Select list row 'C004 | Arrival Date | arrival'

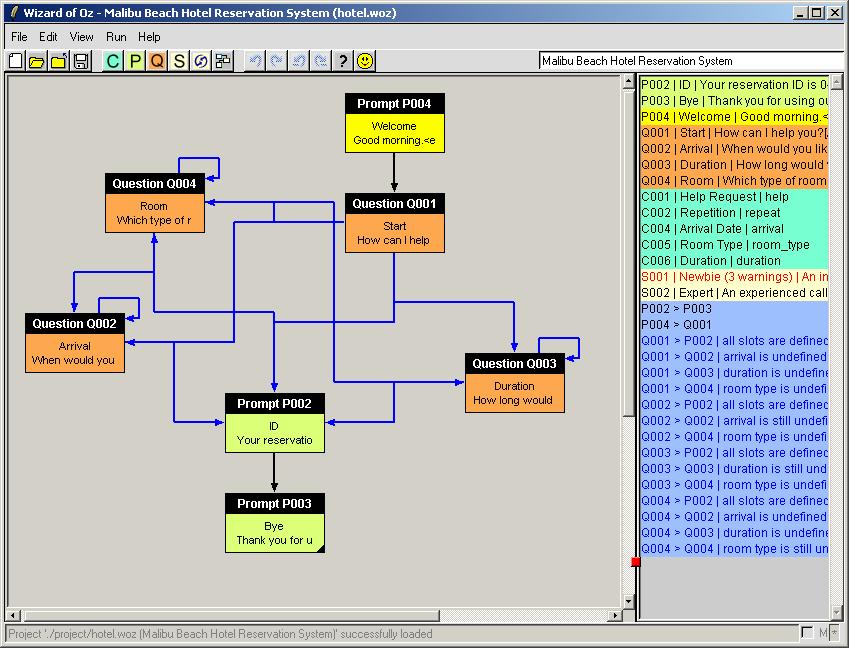(734, 228)
